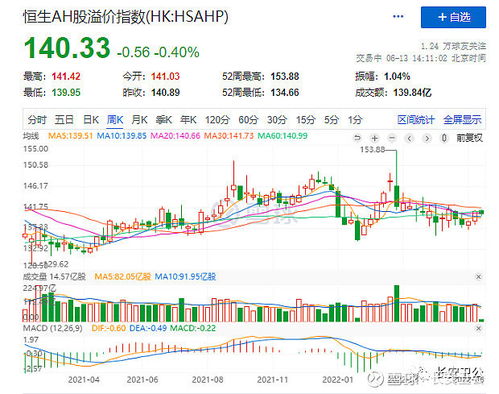Viewport: 499px width, 394px height.
Task: Click the crosshair toggle icon beside 前复权
Action: pyautogui.click(x=444, y=138)
